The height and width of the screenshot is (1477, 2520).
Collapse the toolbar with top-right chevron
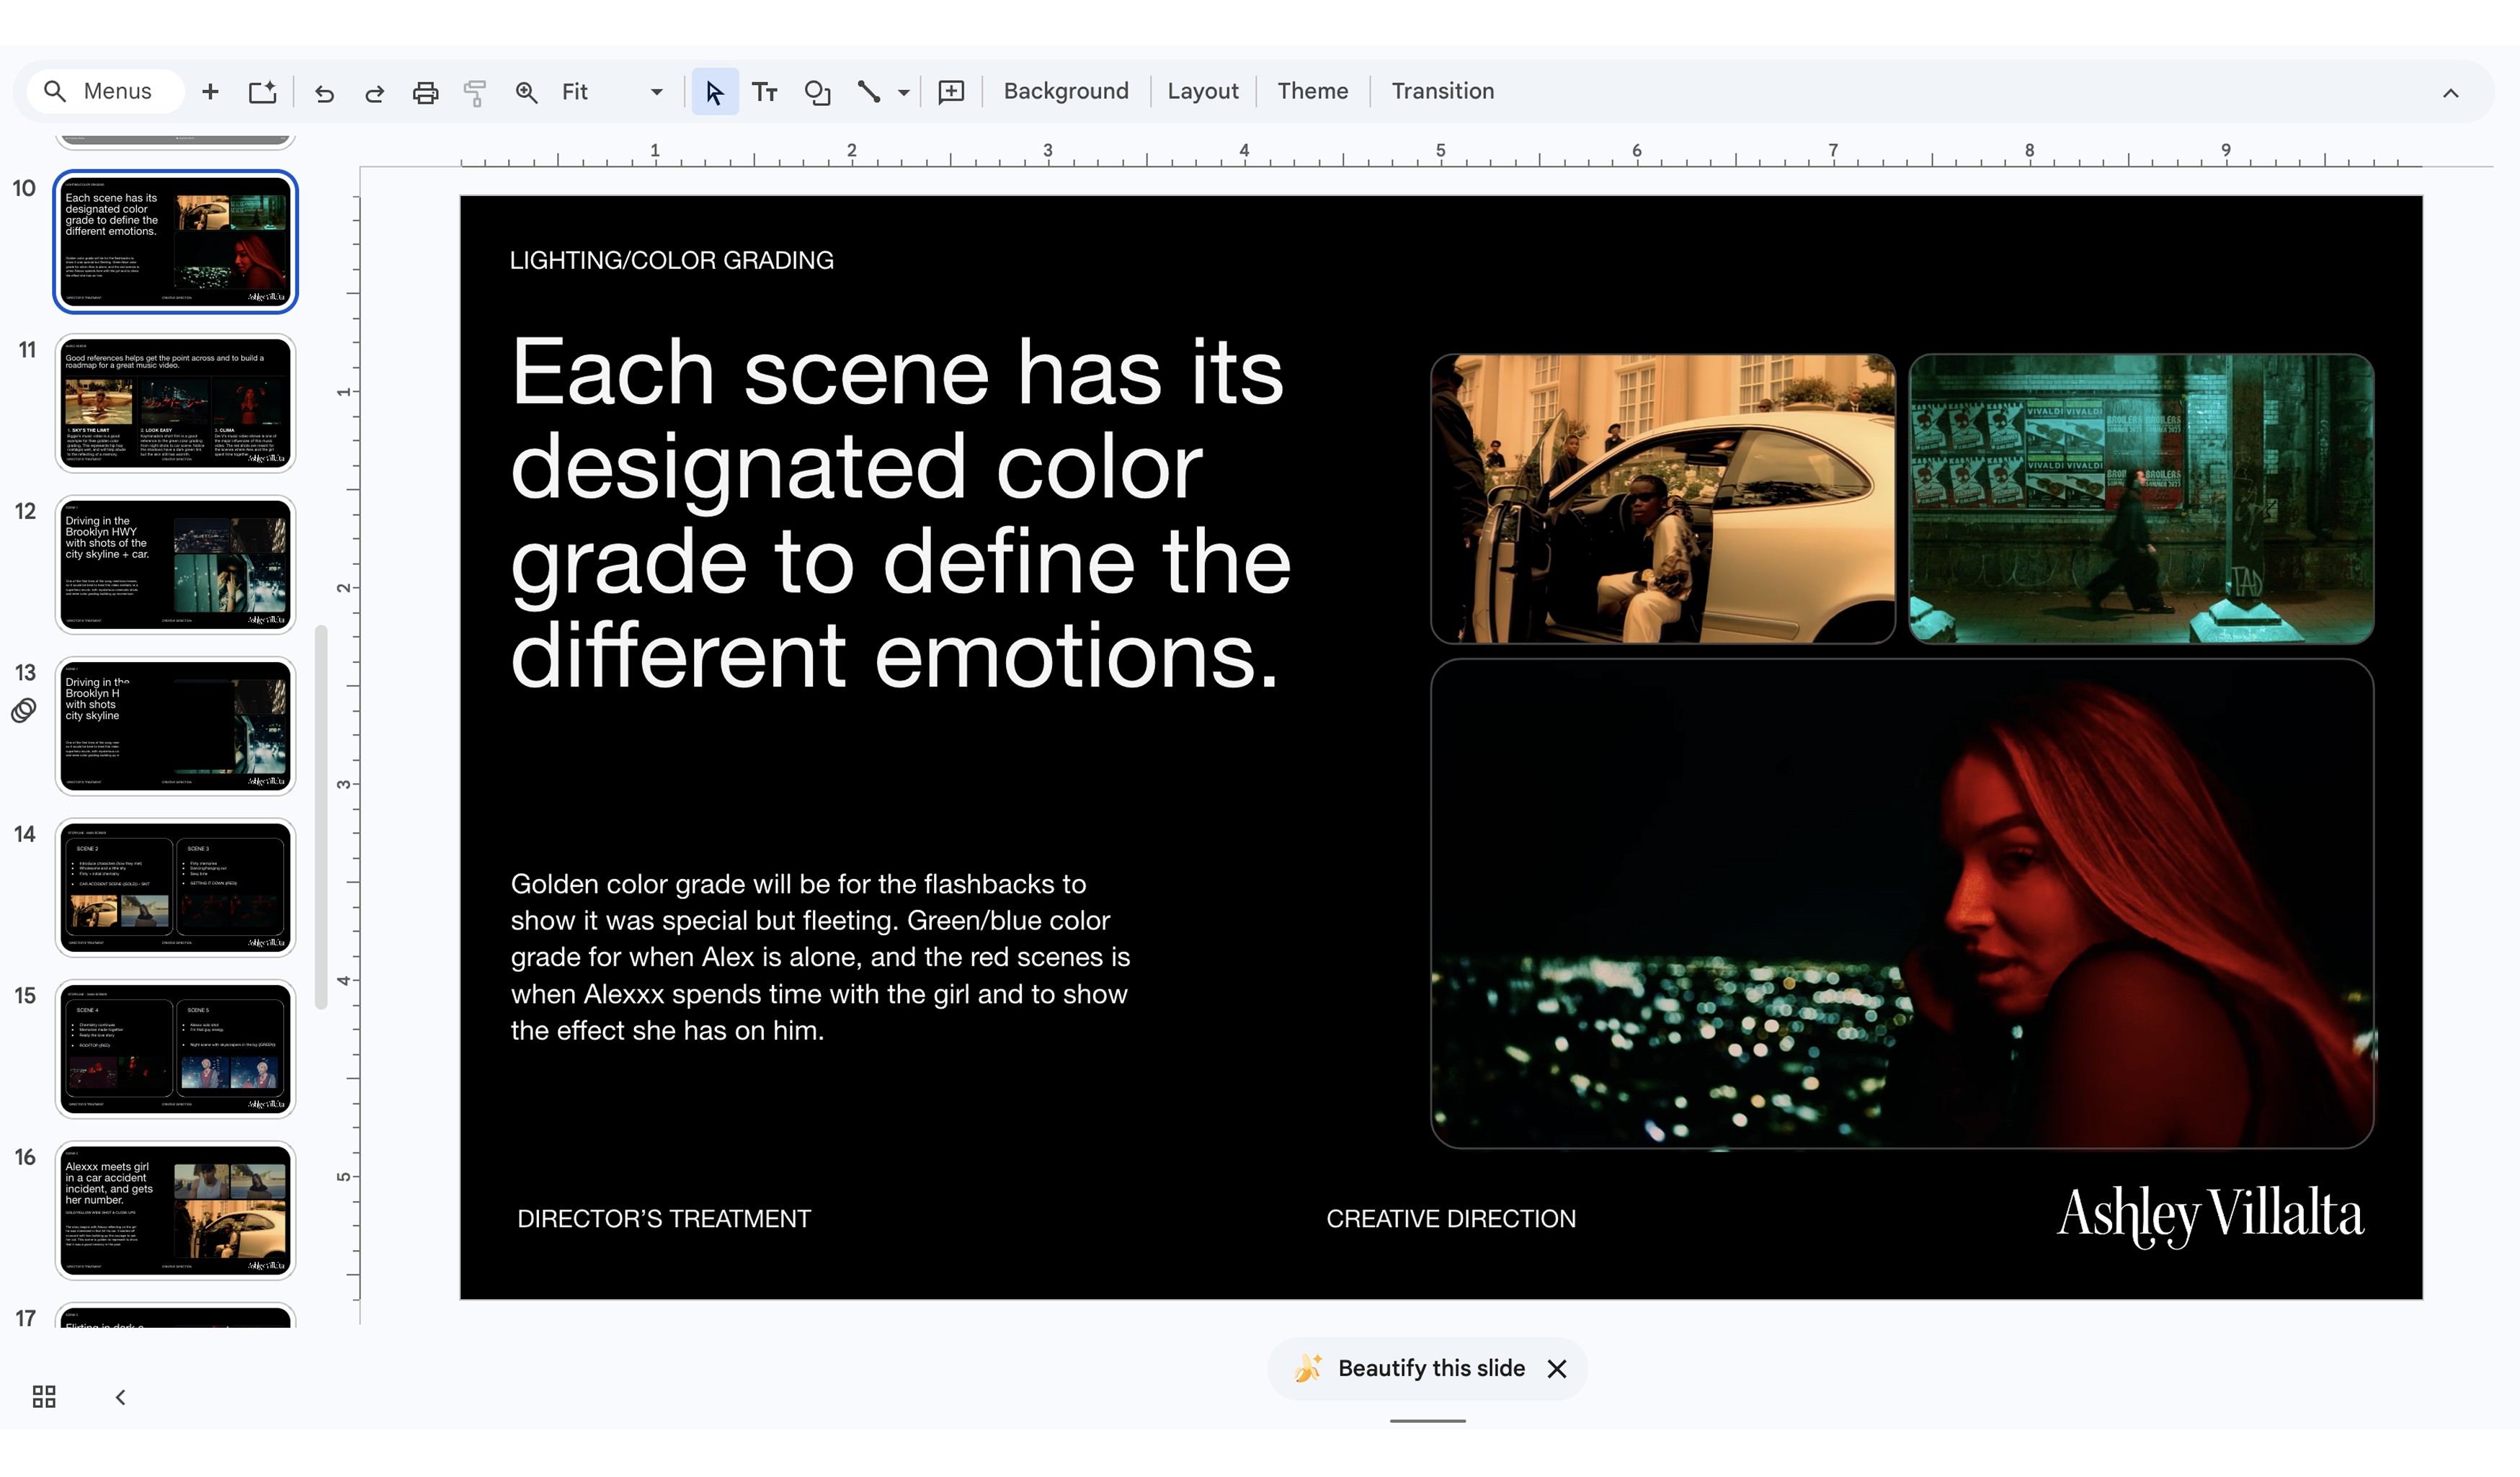[x=2450, y=93]
